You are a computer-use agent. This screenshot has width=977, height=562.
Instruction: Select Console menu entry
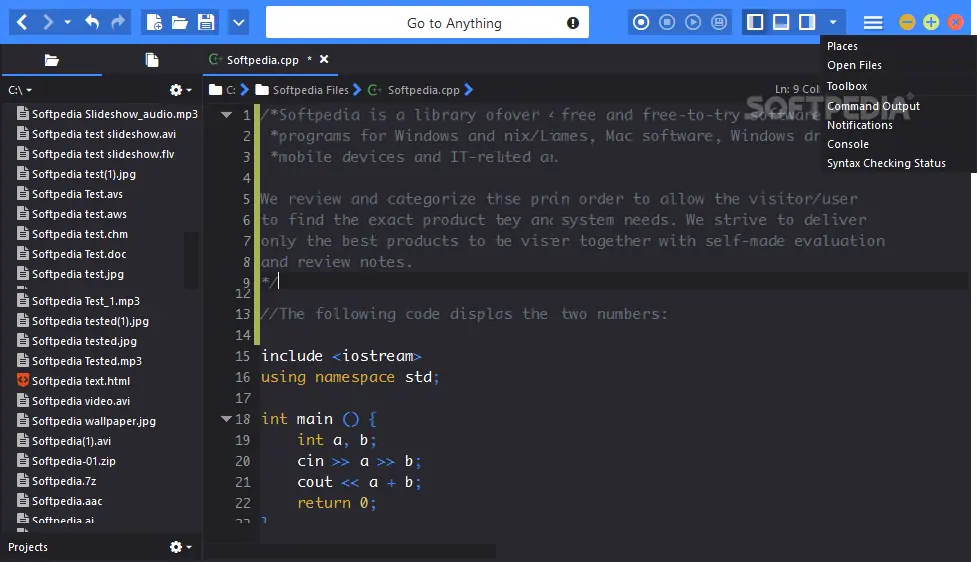point(847,144)
